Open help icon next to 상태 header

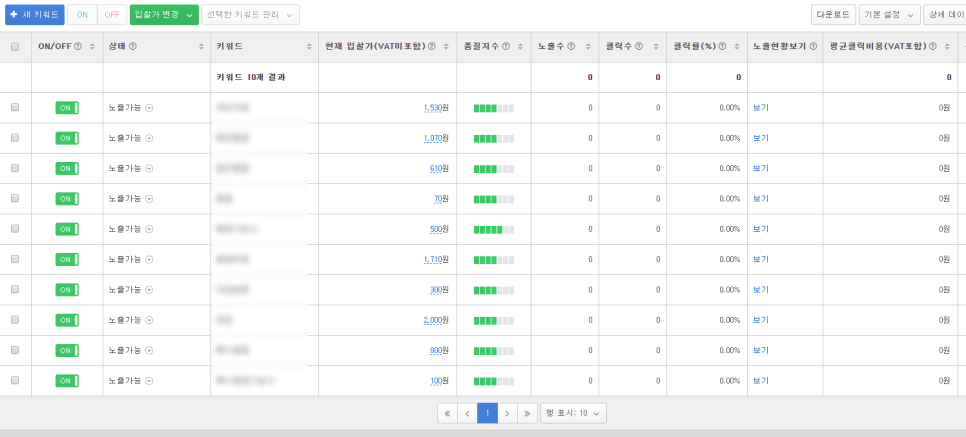133,47
